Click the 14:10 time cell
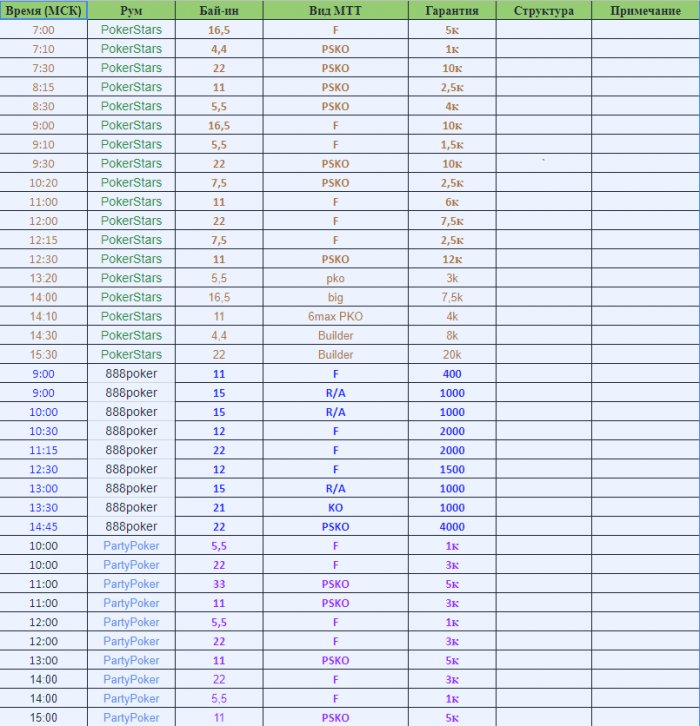 (x=44, y=316)
